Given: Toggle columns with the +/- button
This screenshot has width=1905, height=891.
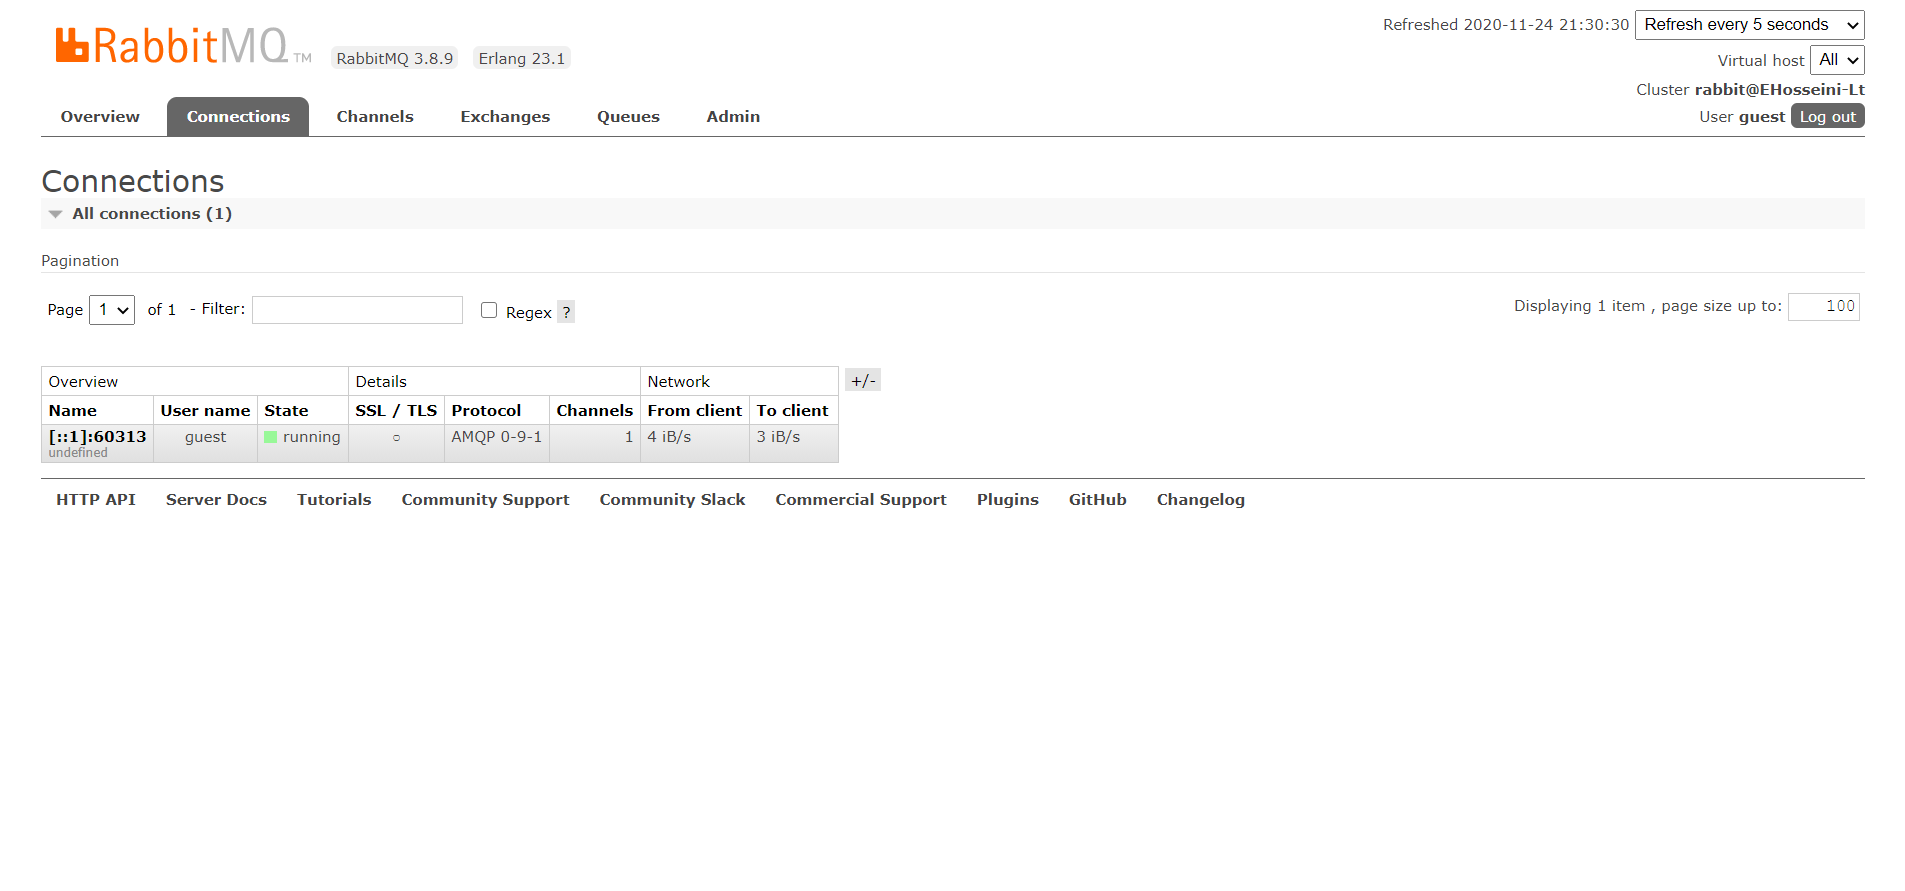Looking at the screenshot, I should pos(863,380).
